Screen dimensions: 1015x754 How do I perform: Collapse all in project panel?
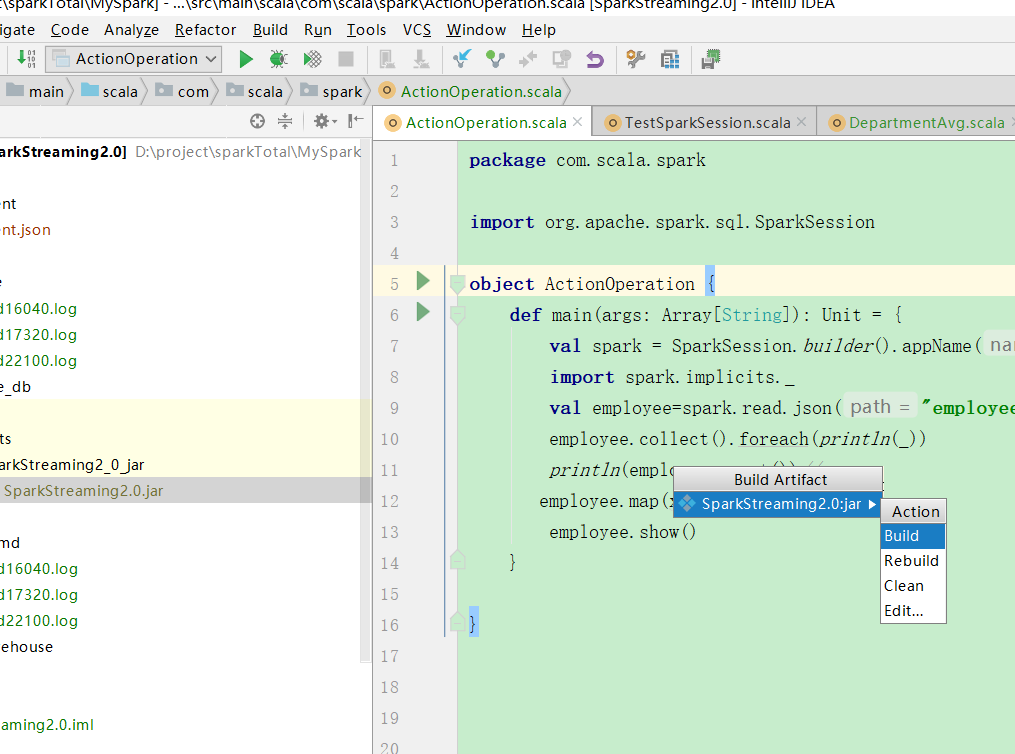click(x=285, y=121)
